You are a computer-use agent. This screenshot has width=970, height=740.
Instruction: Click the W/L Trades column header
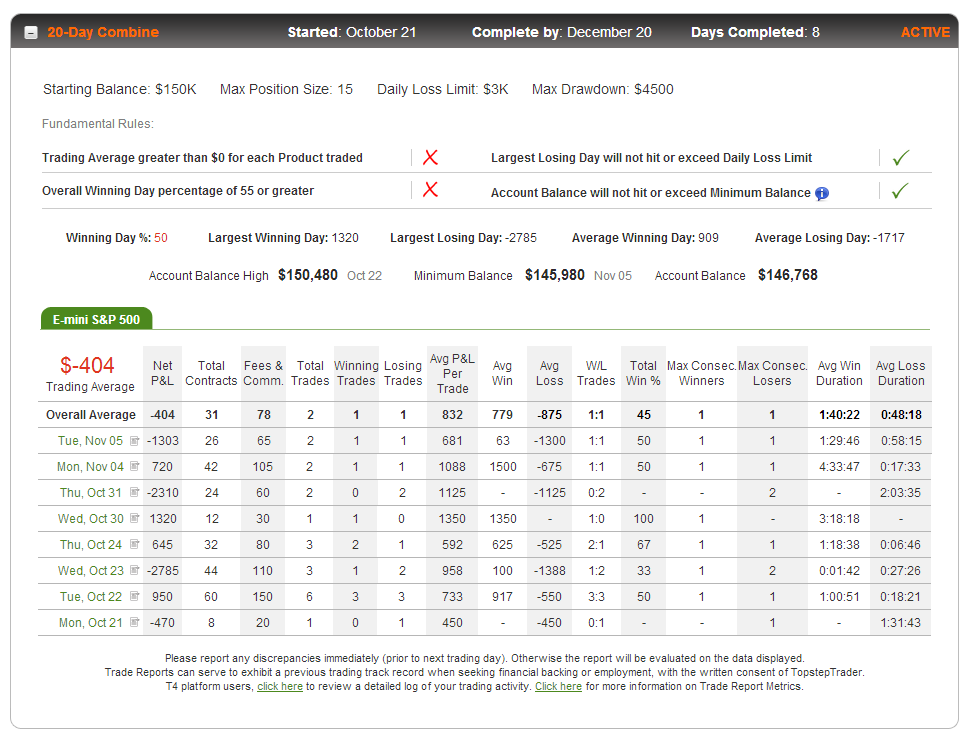(x=596, y=373)
